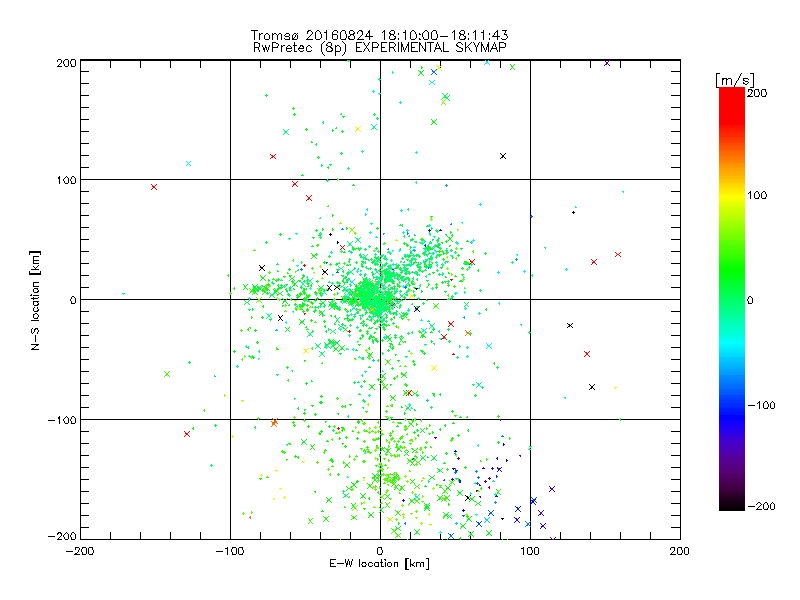Click the E-W axis "100" tick label

pos(530,551)
